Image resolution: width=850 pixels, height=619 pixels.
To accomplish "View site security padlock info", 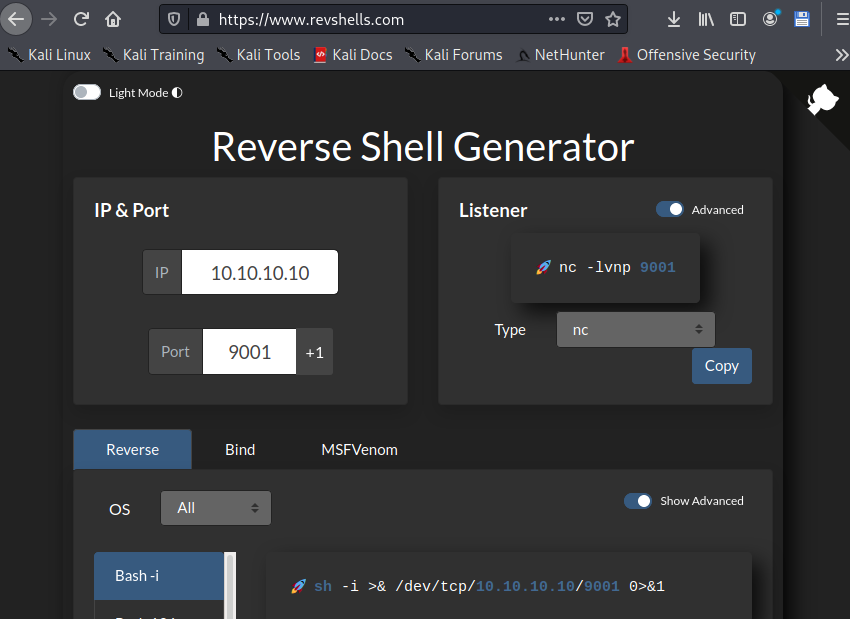I will [203, 20].
